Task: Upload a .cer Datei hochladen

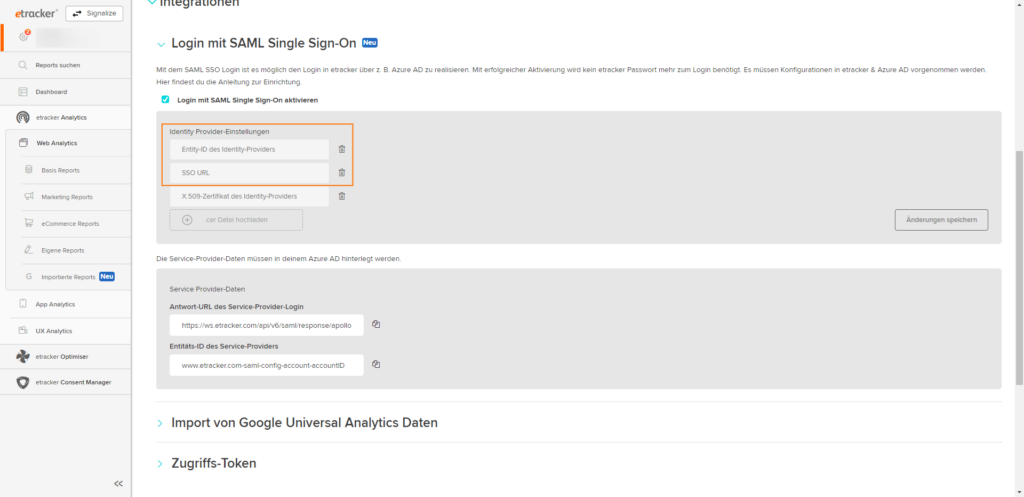Action: (x=236, y=220)
